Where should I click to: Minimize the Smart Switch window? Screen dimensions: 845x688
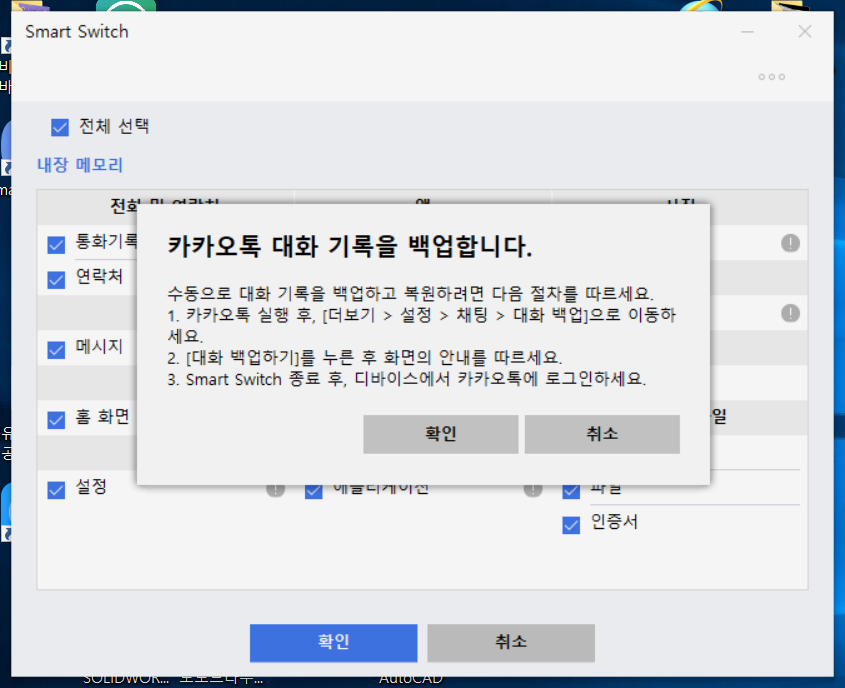click(x=747, y=32)
